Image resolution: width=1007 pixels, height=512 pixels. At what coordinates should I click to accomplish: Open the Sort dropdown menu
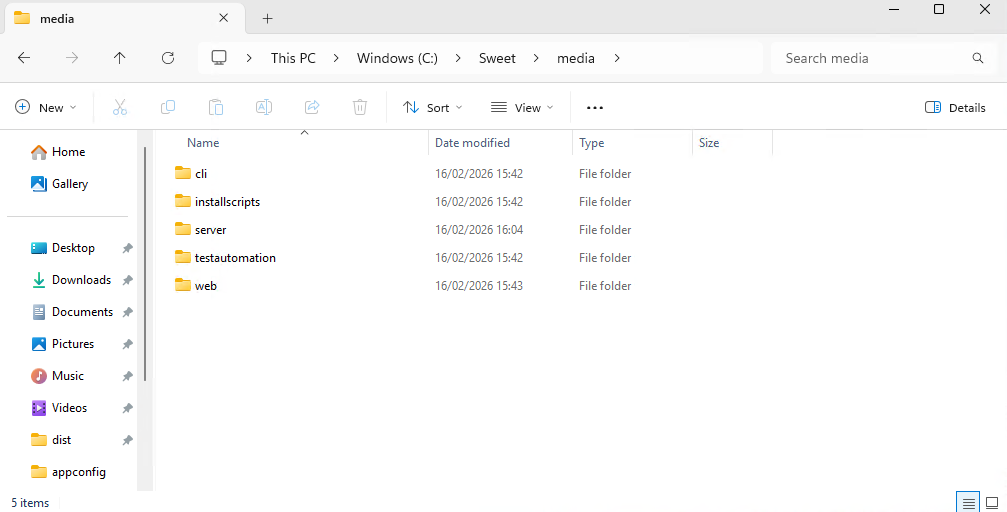click(433, 107)
